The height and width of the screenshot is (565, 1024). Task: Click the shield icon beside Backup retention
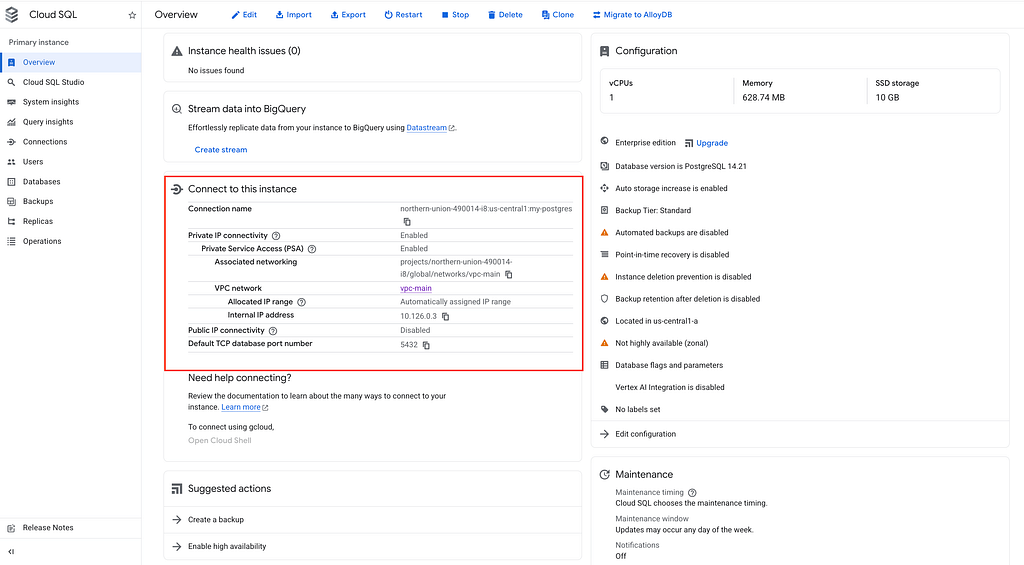(x=604, y=299)
